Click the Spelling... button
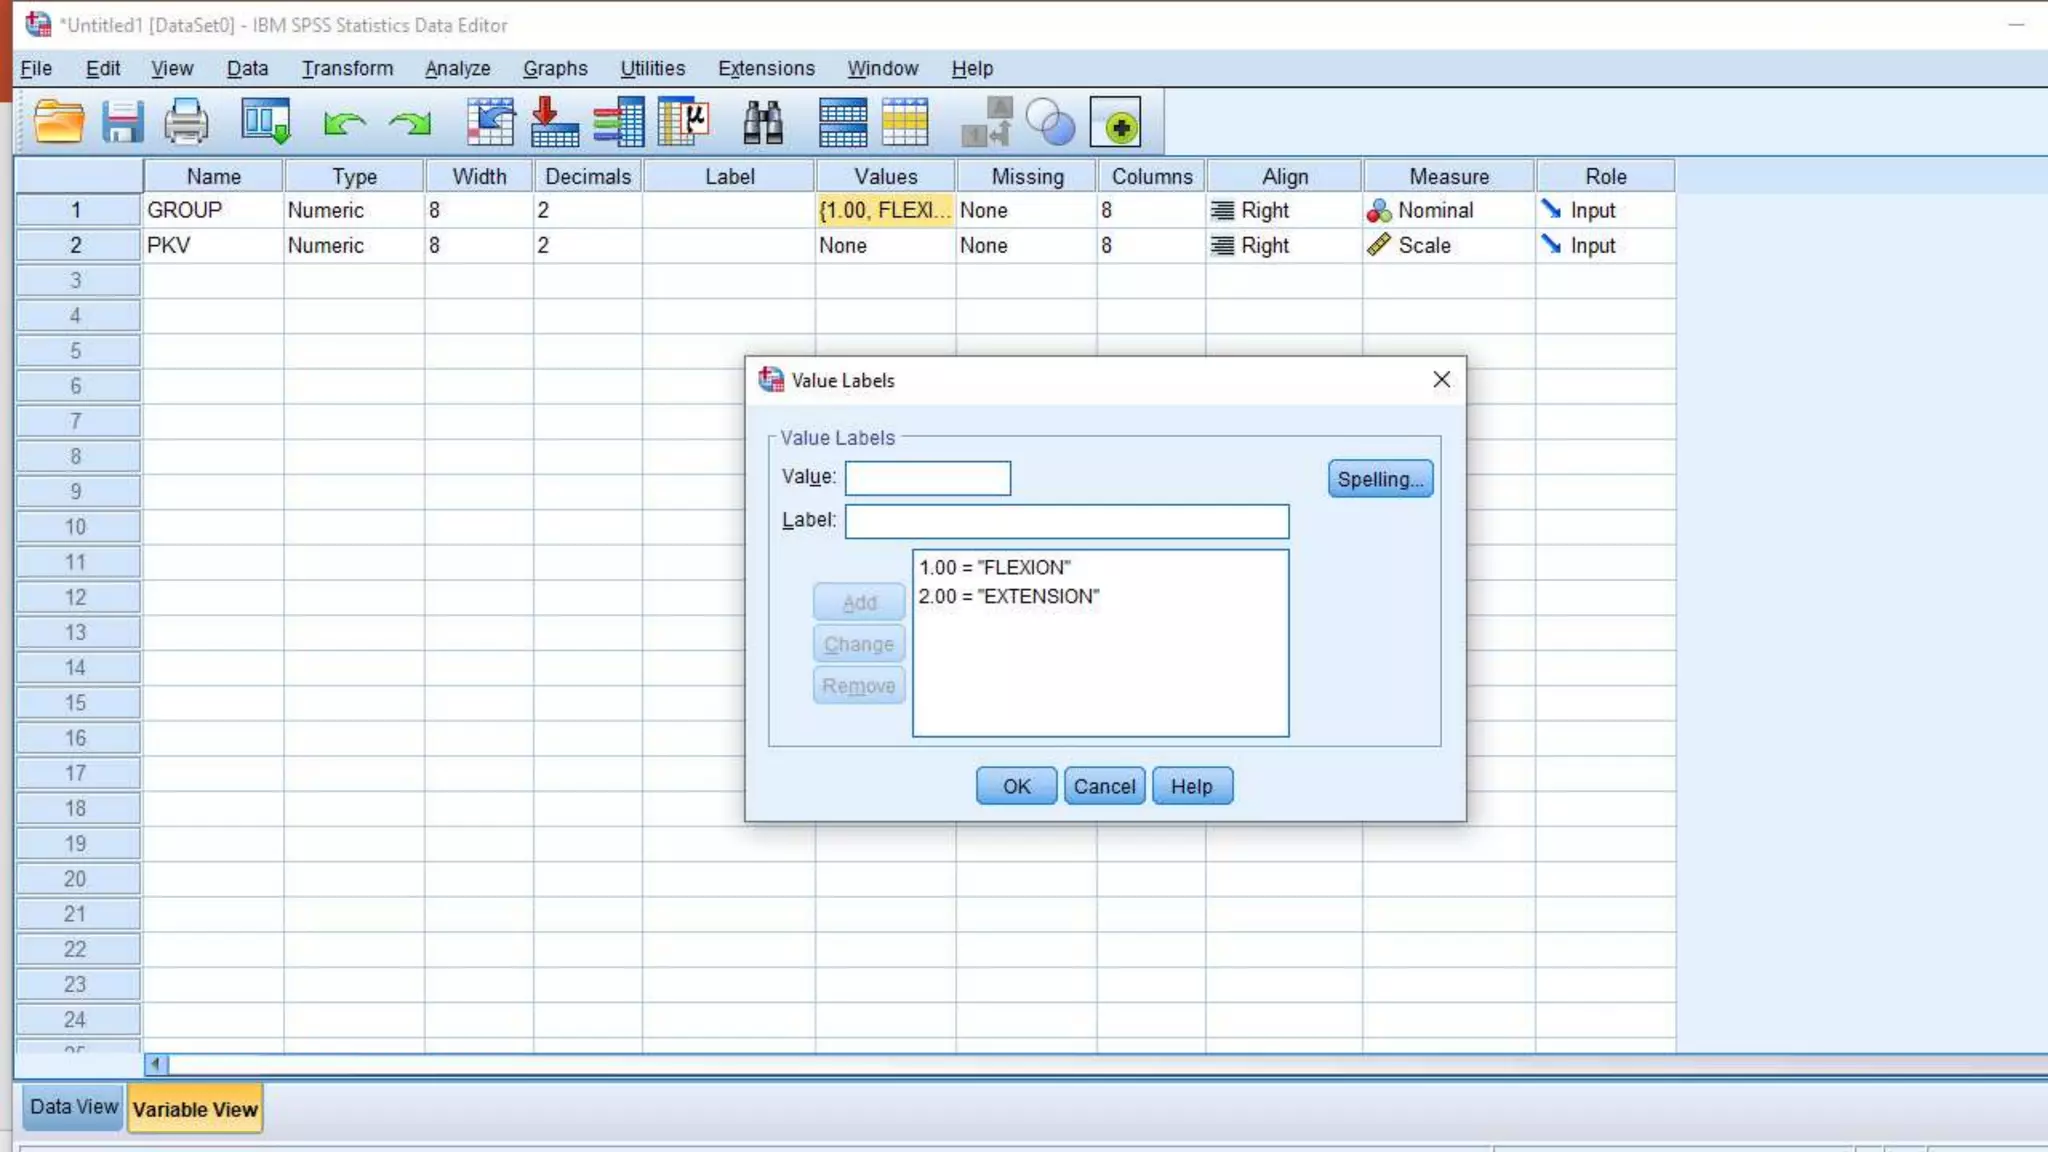The width and height of the screenshot is (2048, 1152). coord(1380,479)
